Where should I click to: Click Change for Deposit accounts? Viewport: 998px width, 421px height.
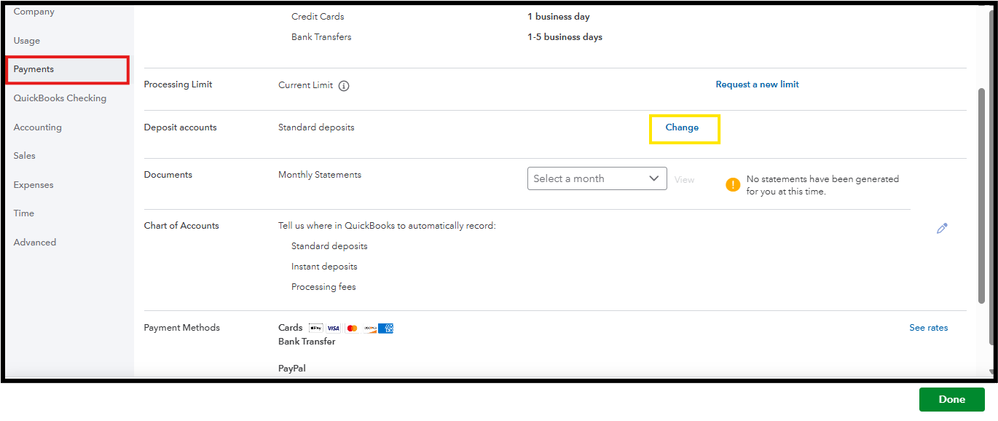682,128
